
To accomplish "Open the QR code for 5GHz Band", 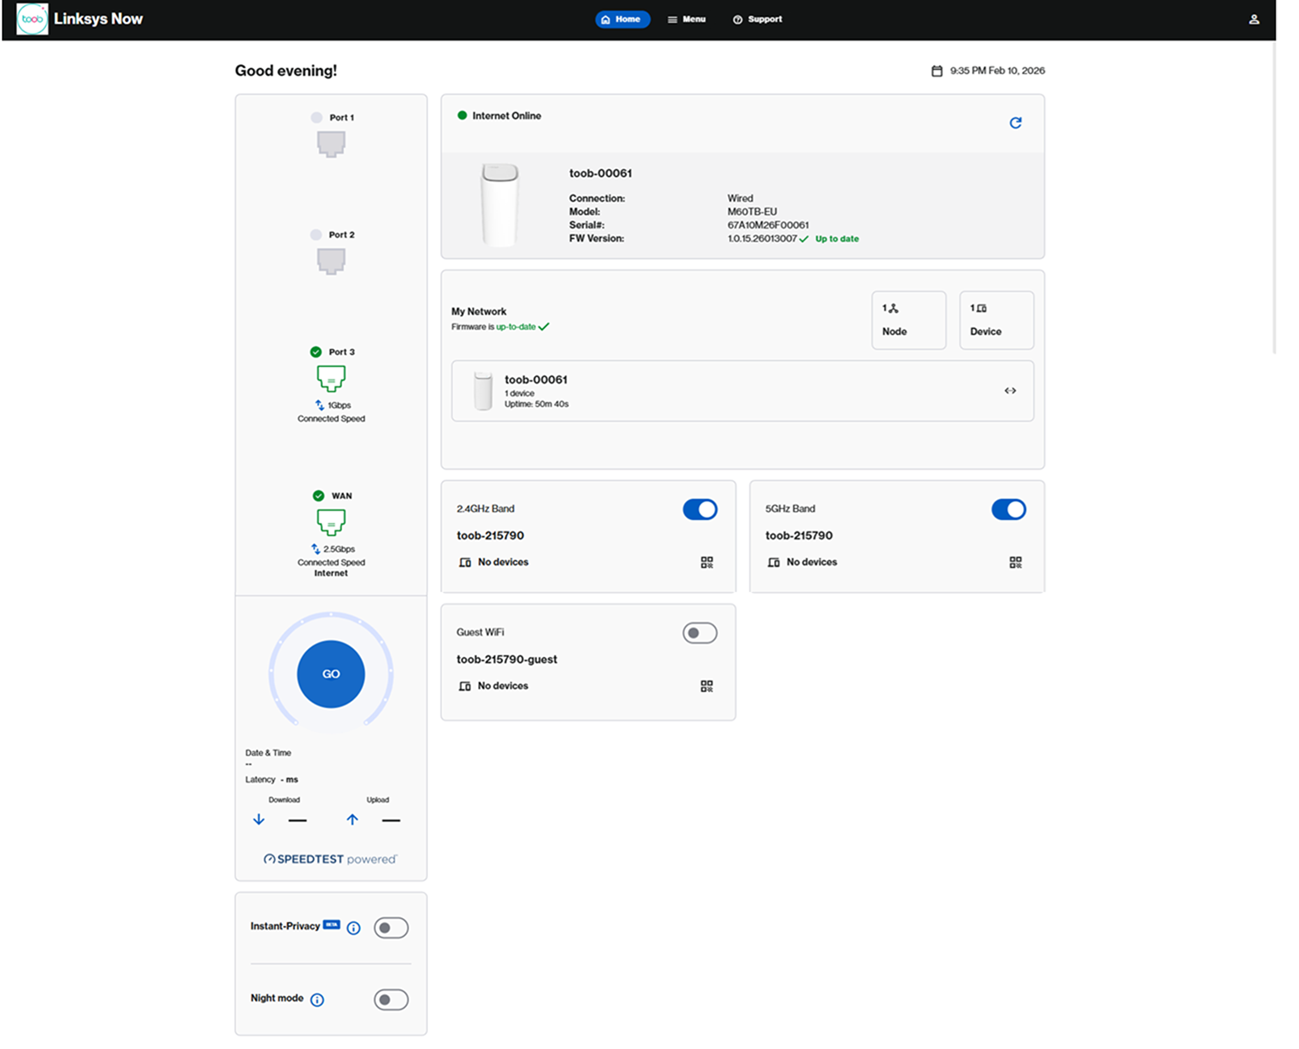I will 1015,562.
